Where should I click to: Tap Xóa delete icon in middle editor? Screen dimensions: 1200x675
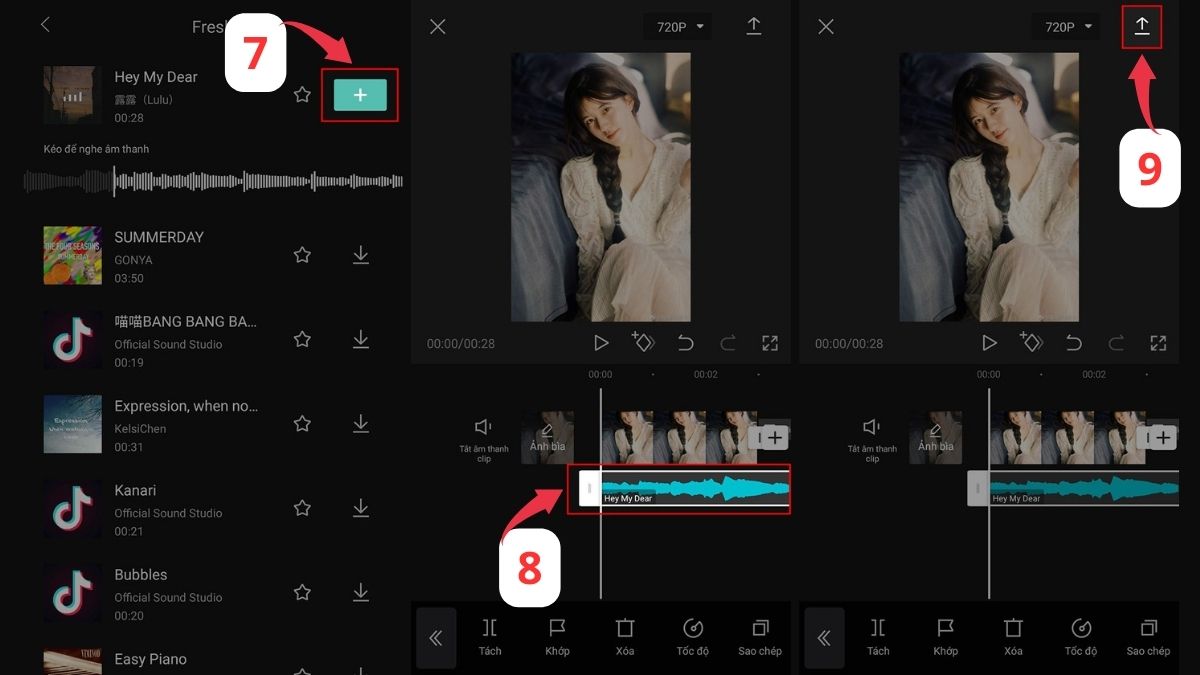pyautogui.click(x=625, y=636)
